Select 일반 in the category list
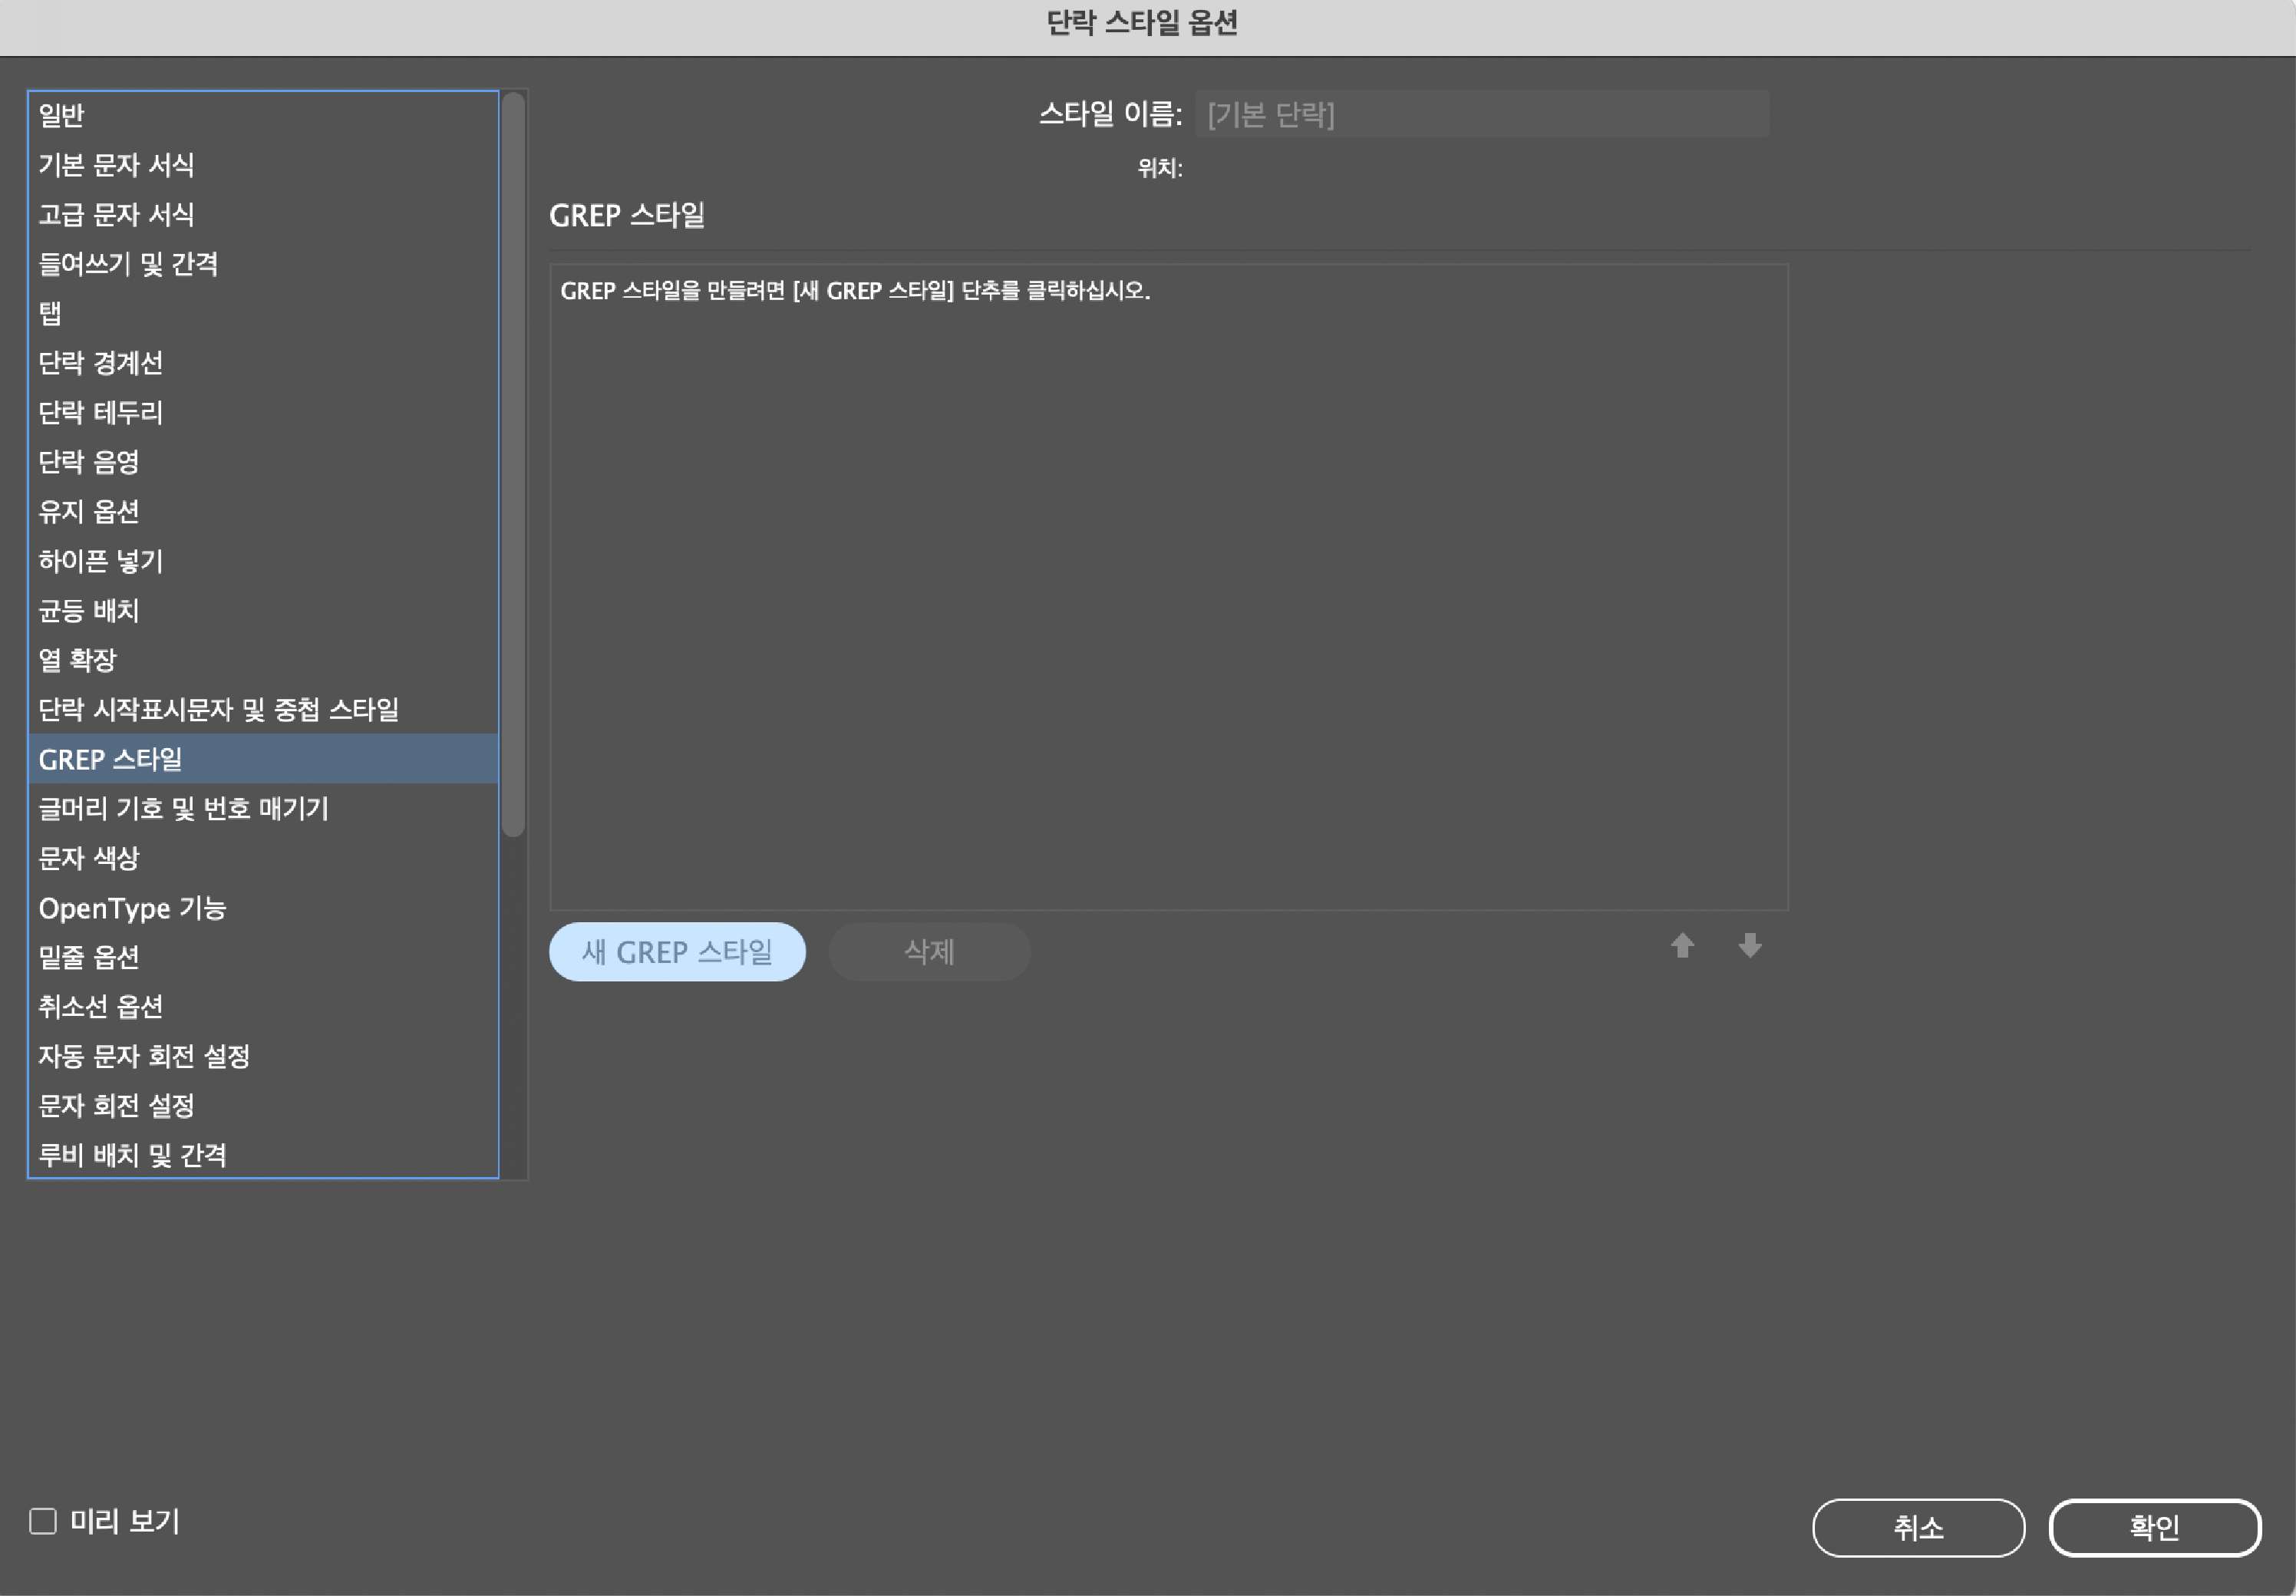Screen dimensions: 2296x1596 (x=62, y=116)
